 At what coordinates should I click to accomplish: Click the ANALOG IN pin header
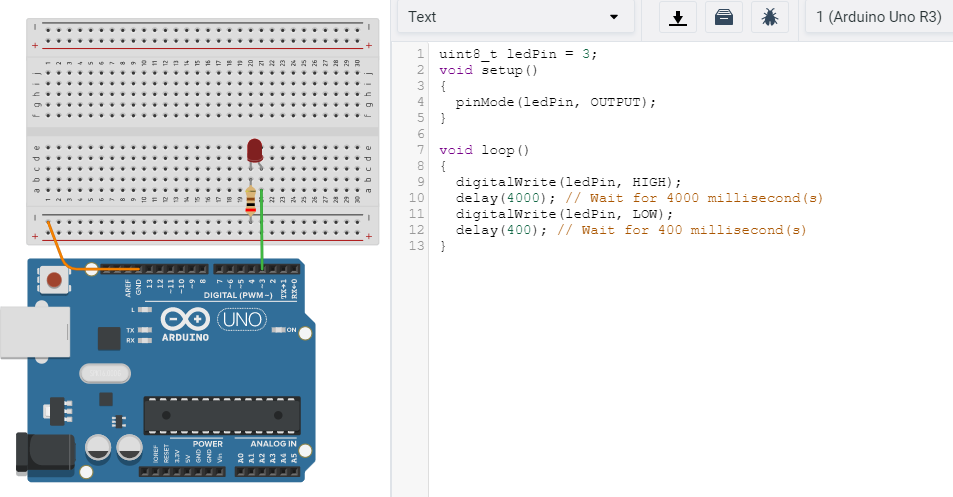267,469
